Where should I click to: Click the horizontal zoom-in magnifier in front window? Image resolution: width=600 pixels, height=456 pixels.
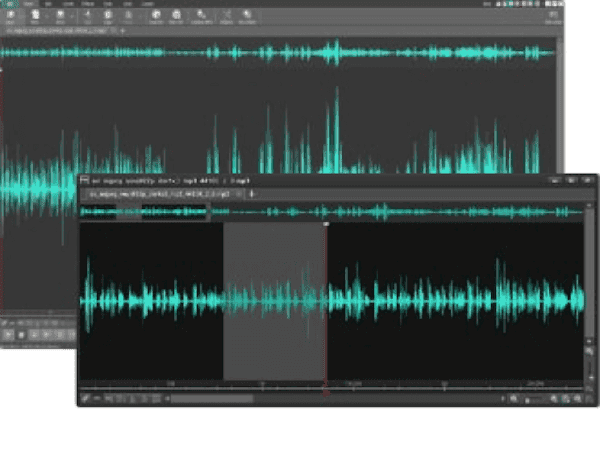tap(554, 399)
